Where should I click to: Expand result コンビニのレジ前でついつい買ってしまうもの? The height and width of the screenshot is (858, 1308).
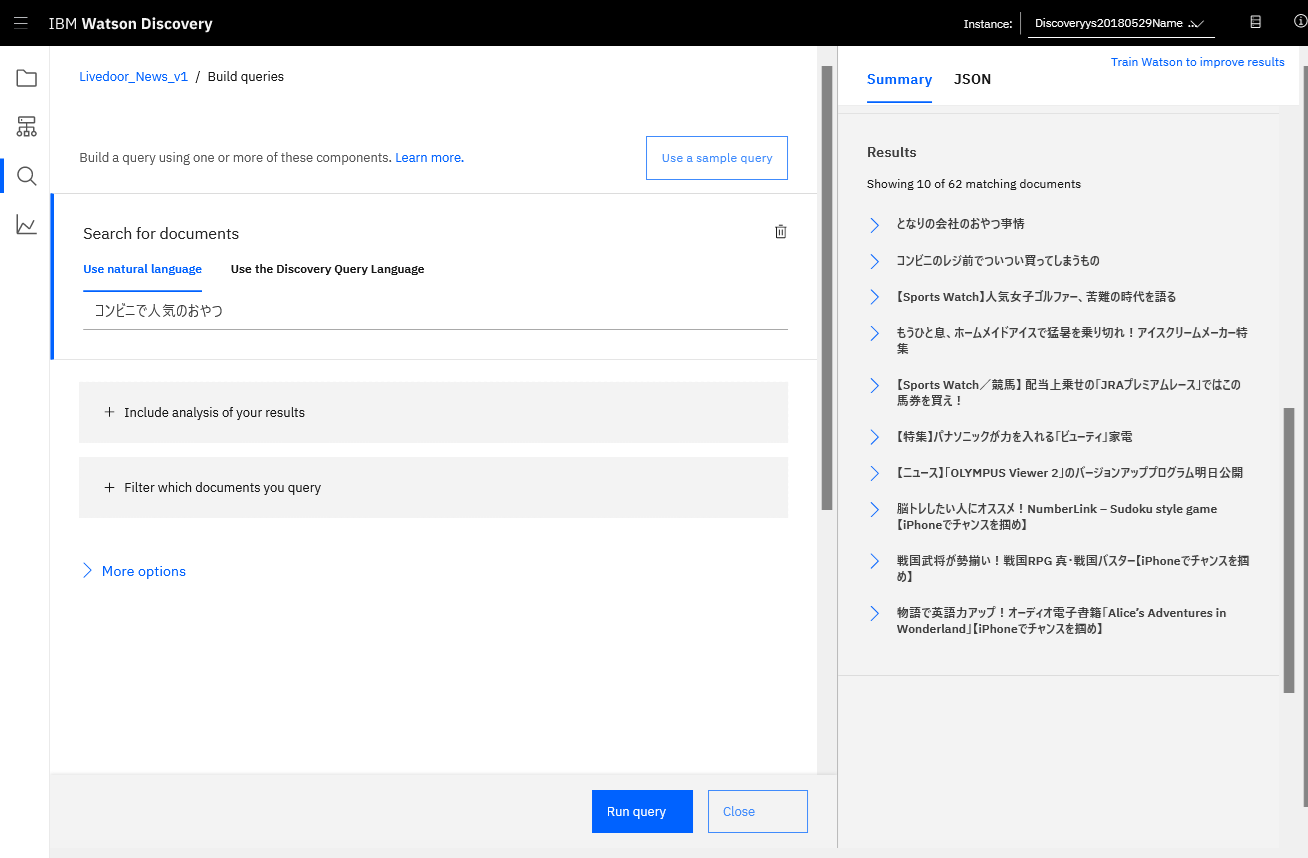(874, 261)
